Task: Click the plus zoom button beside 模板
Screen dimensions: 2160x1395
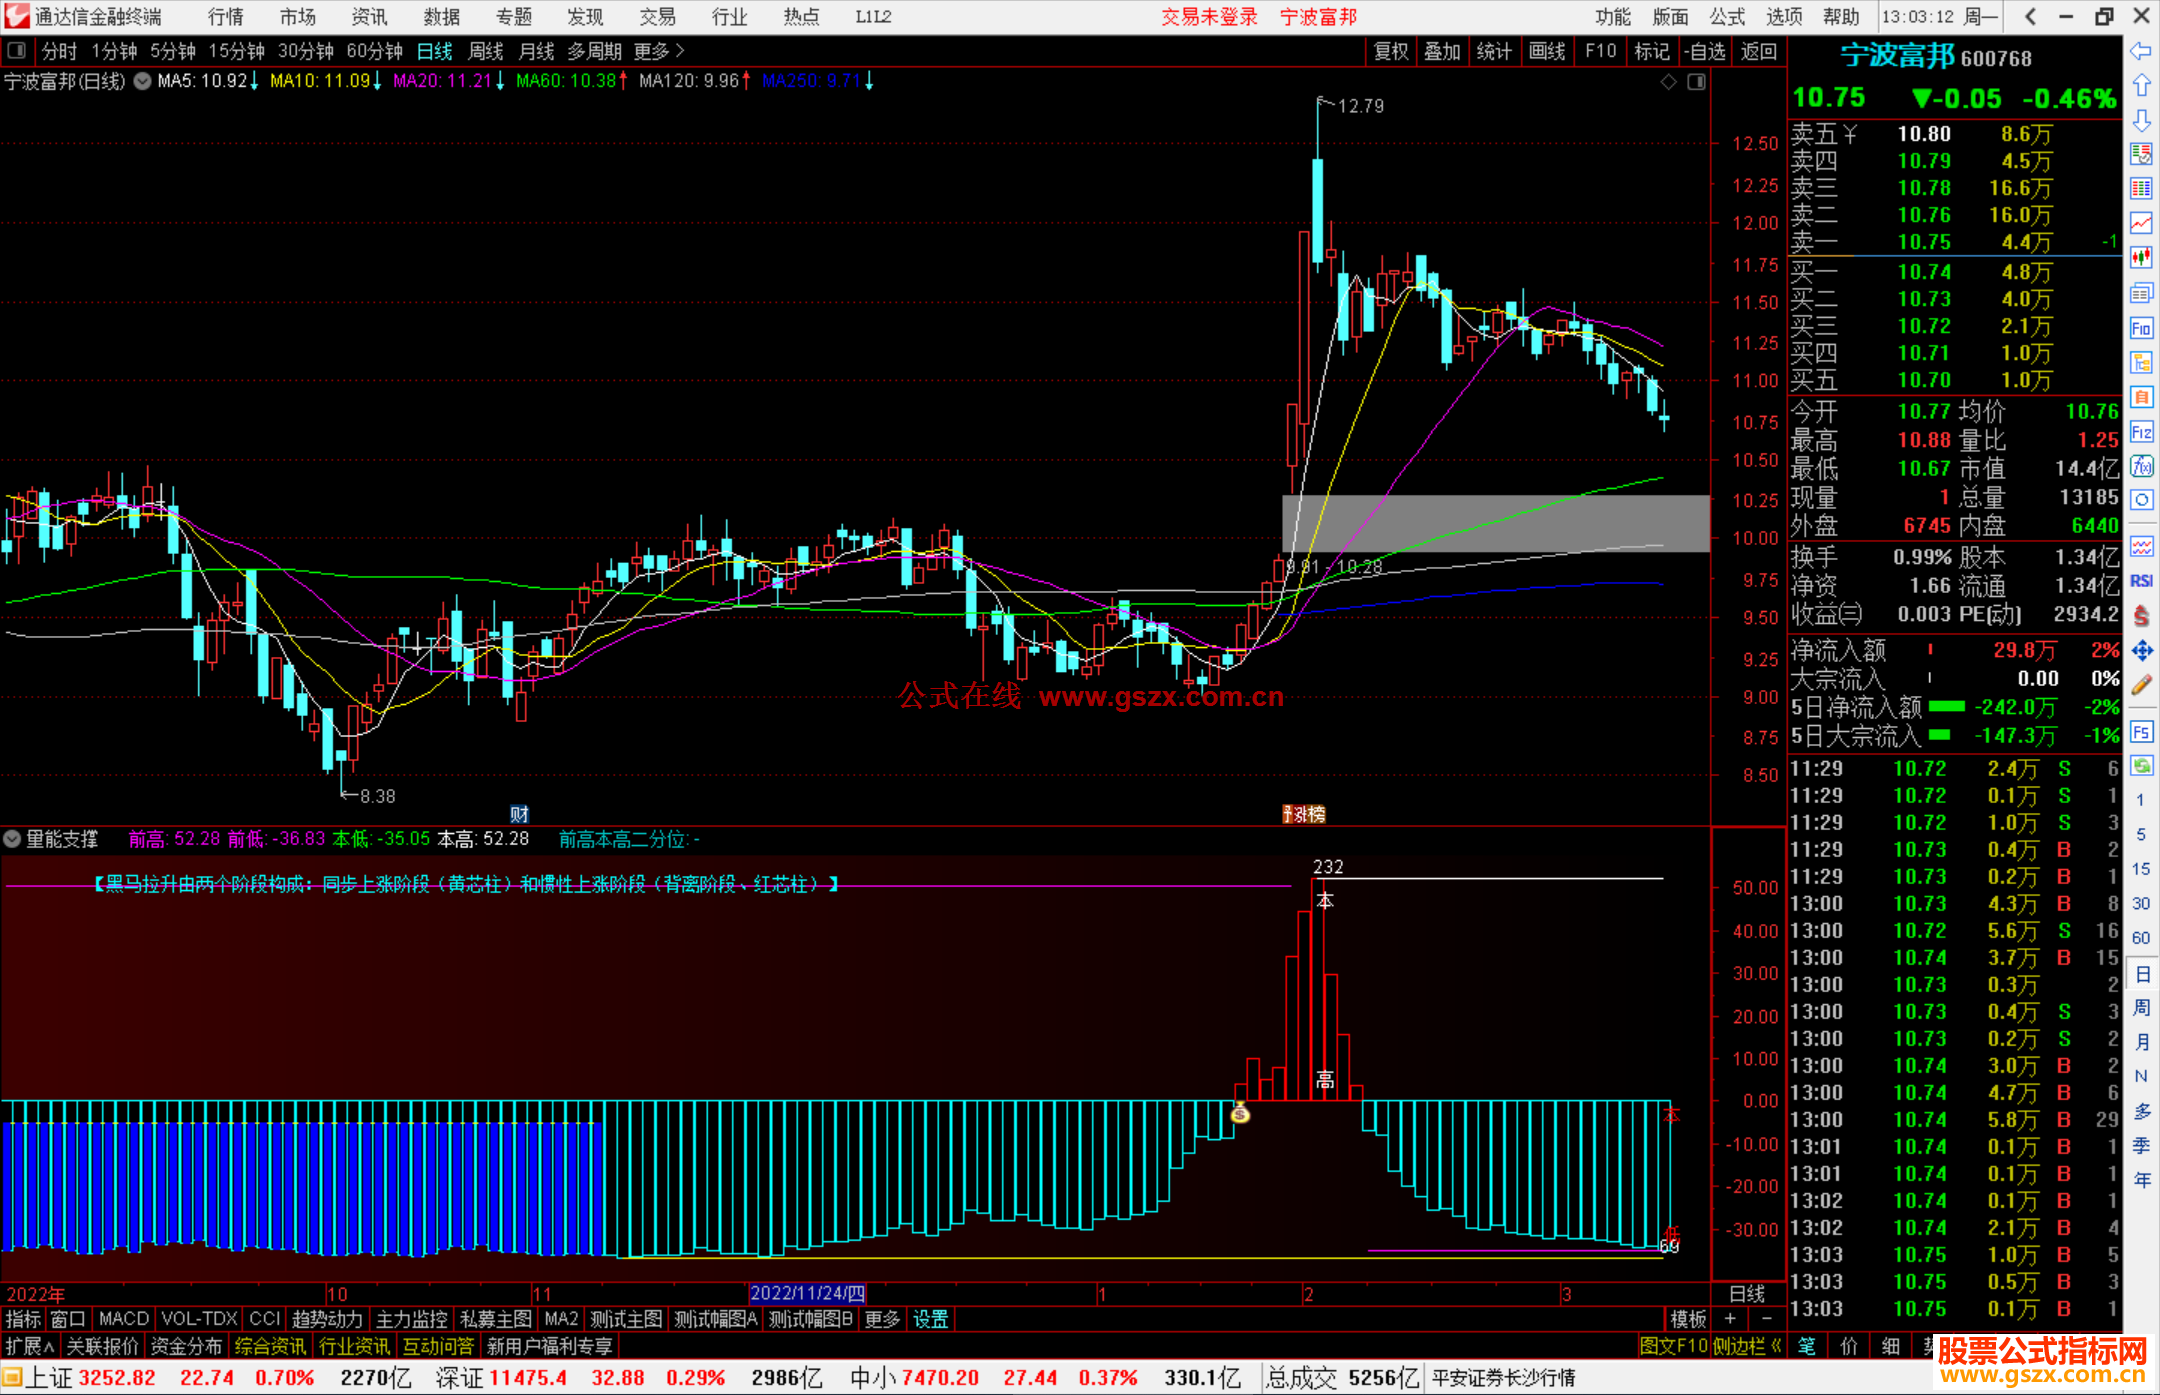Action: [x=1730, y=1319]
